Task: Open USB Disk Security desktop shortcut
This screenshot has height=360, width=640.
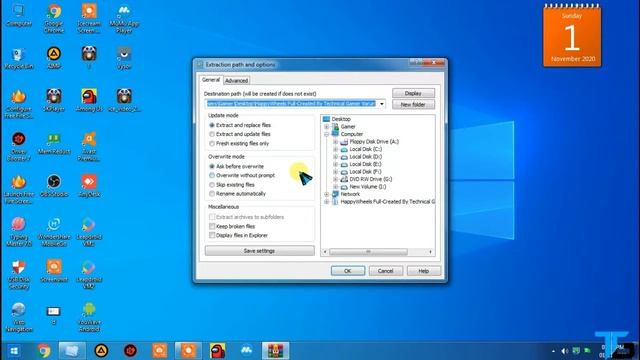Action: pos(19,274)
